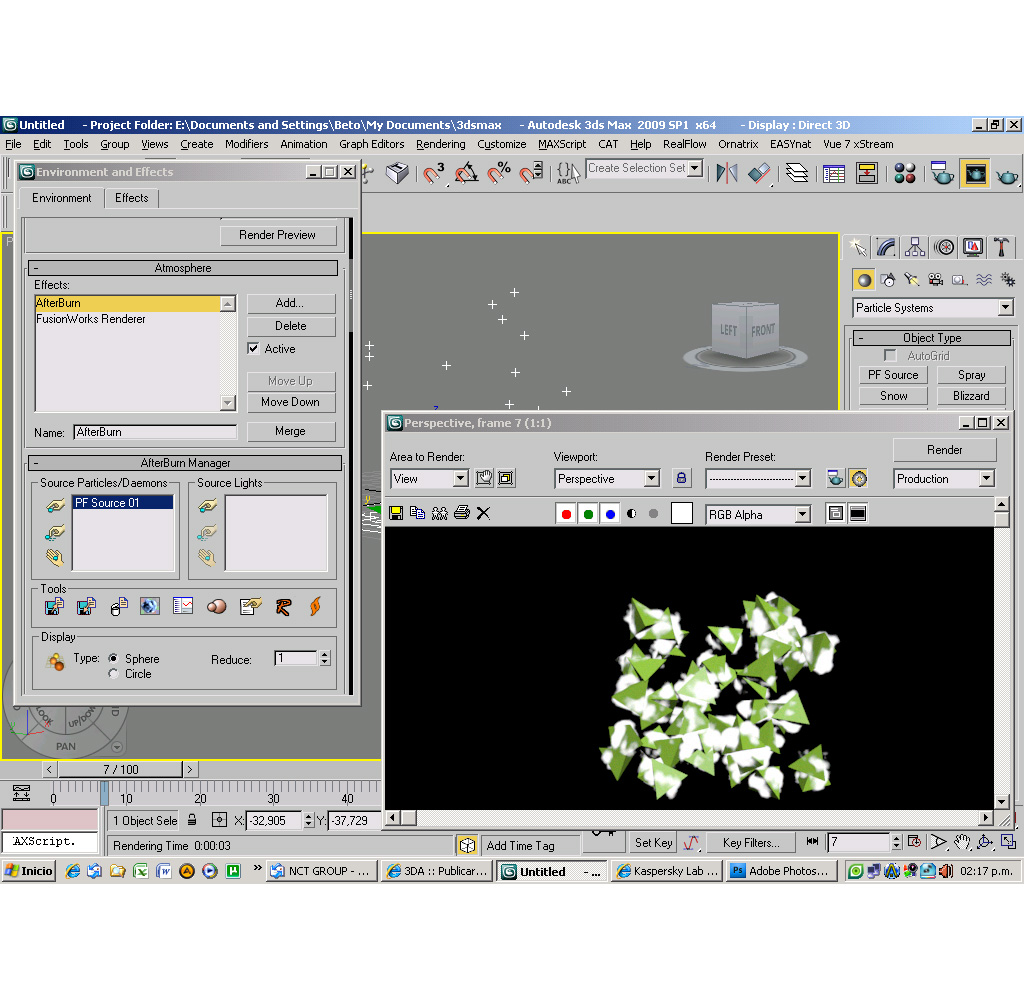This screenshot has width=1024, height=1000.
Task: Open the MAXScript menu
Action: tap(562, 144)
